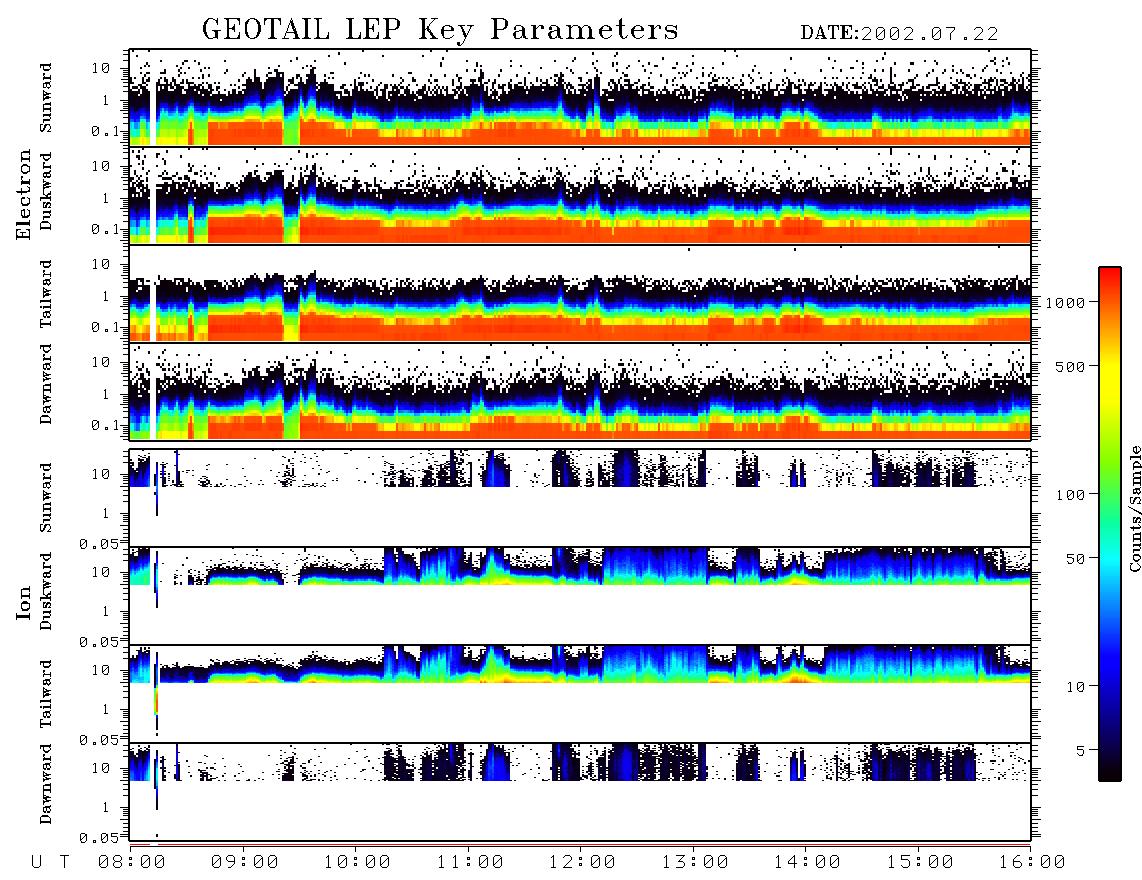Click the 100 color scale tick label
The height and width of the screenshot is (880, 1142).
click(x=1071, y=495)
